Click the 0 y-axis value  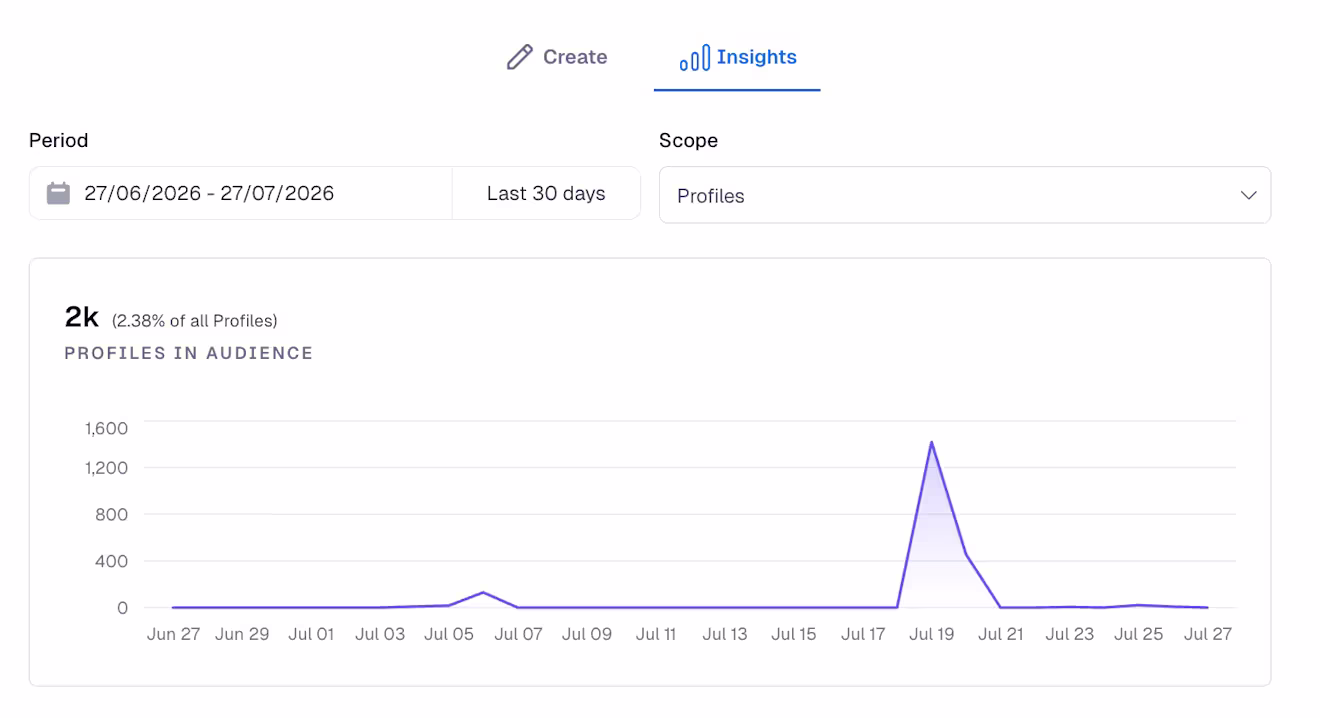(x=123, y=608)
